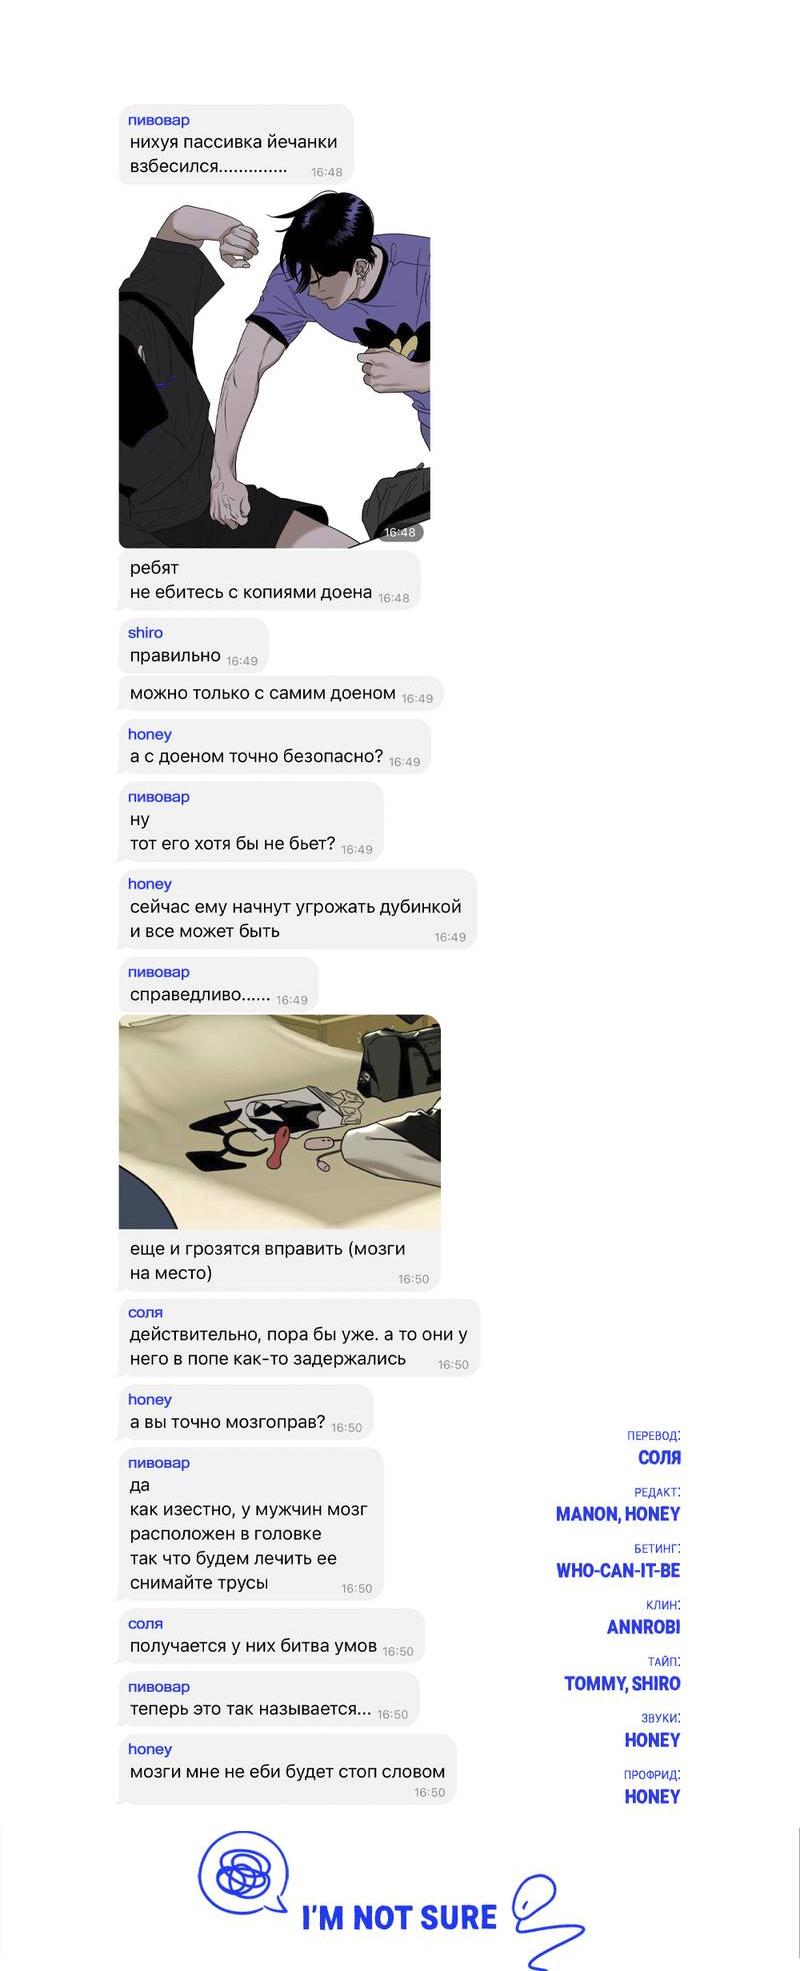Select message 'справедливо......' from пивовар
Image resolution: width=800 pixels, height=1971 pixels.
tap(219, 985)
